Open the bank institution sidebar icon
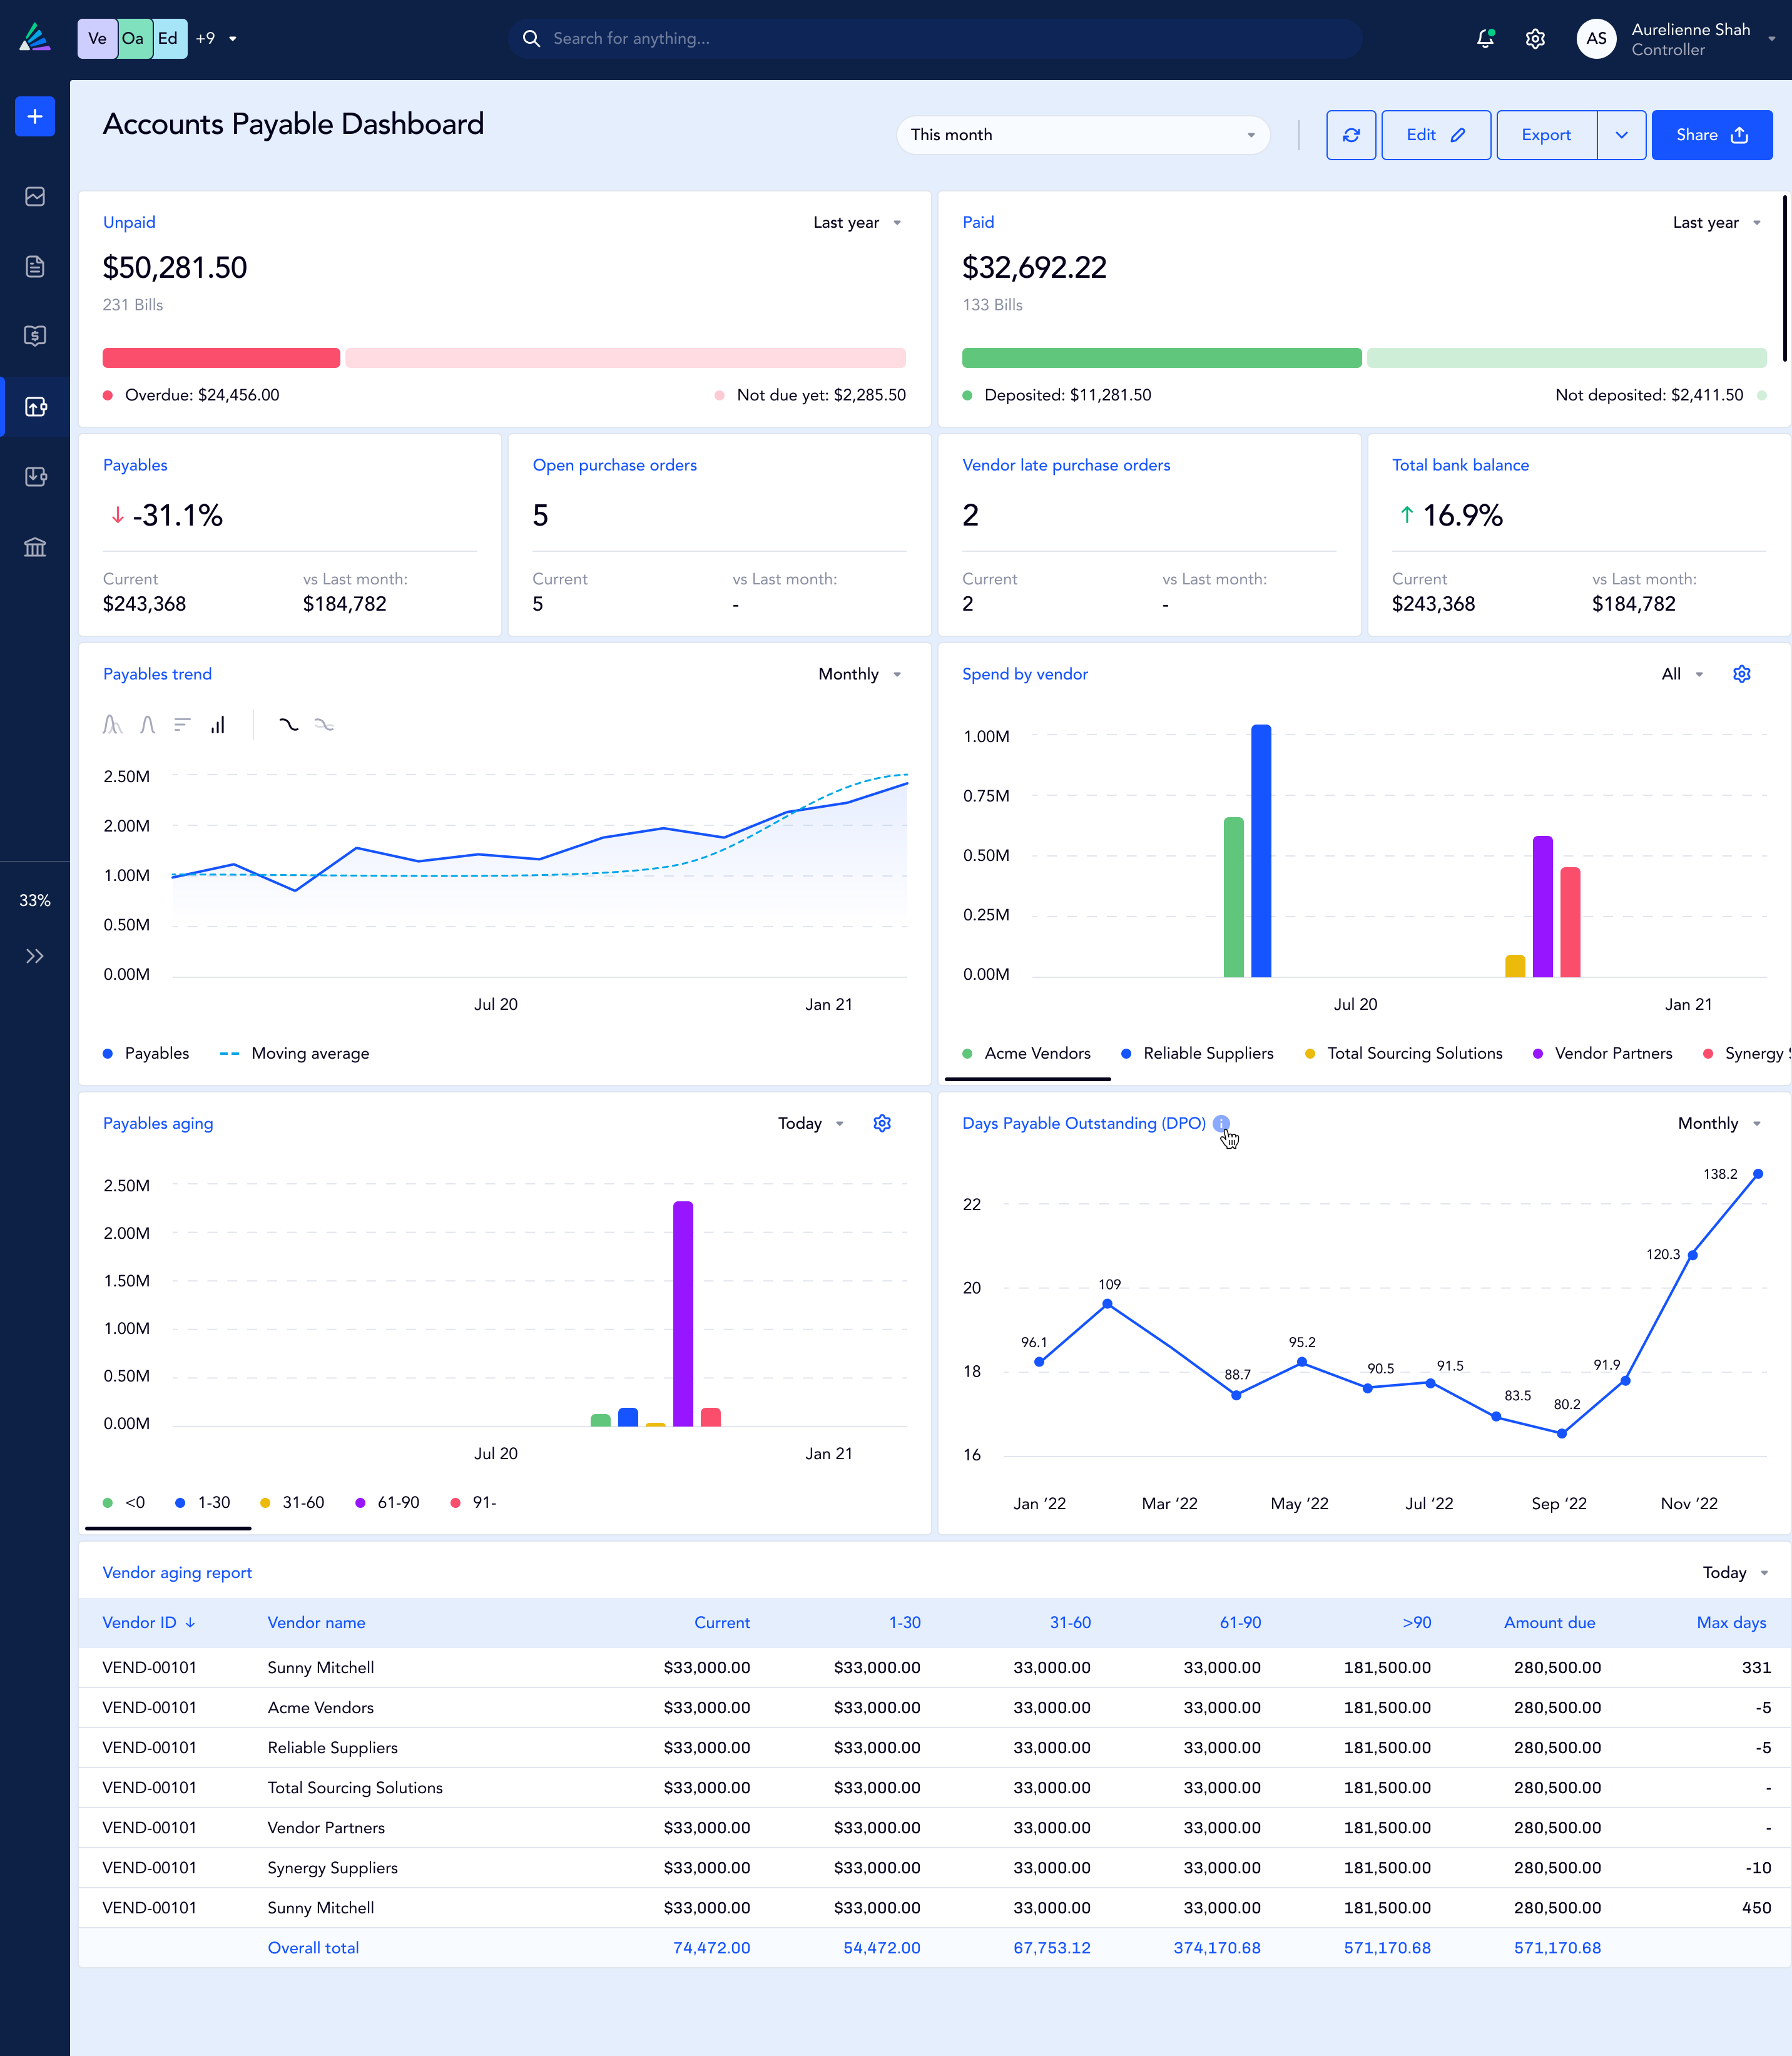1792x2056 pixels. click(35, 547)
